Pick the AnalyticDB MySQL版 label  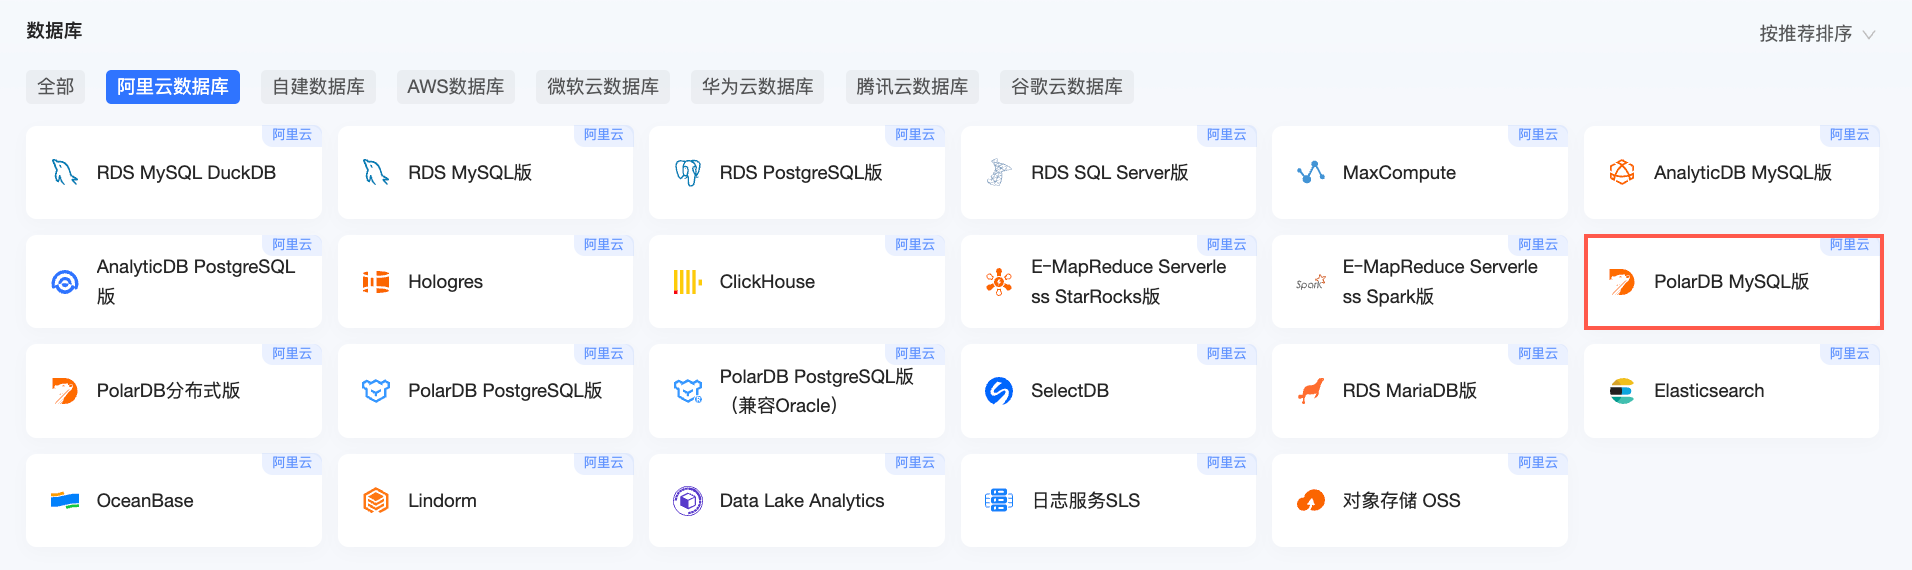point(1743,173)
